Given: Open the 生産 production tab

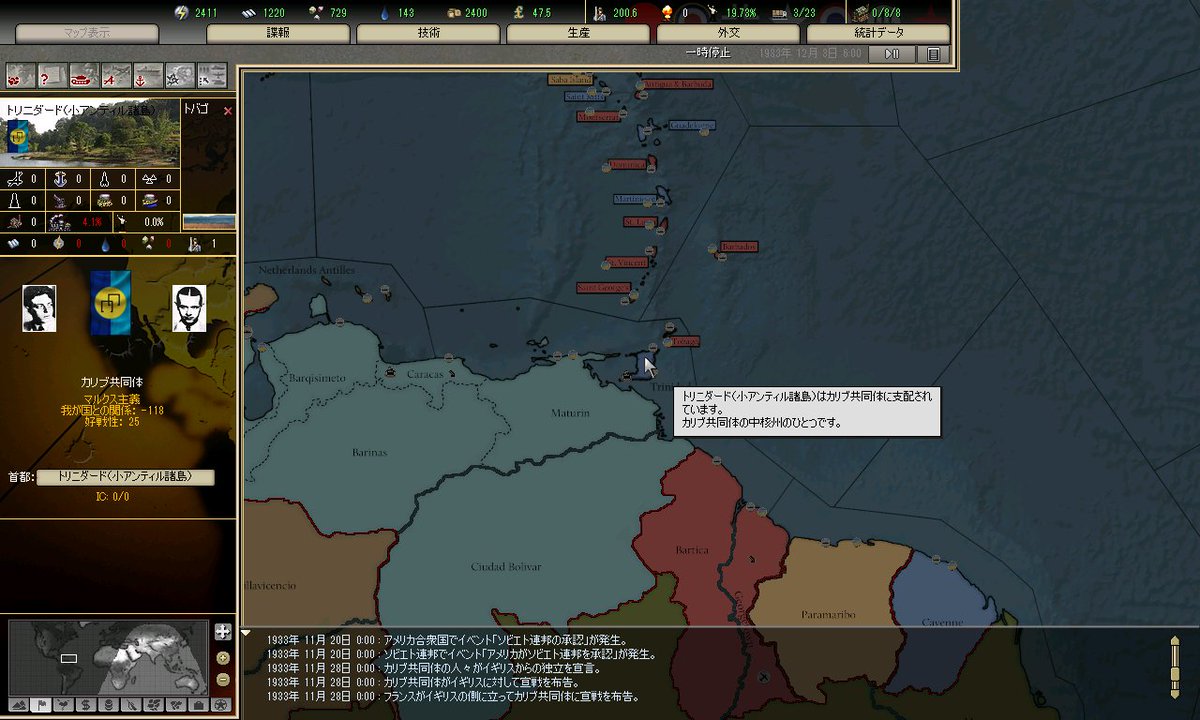Looking at the screenshot, I should [578, 33].
